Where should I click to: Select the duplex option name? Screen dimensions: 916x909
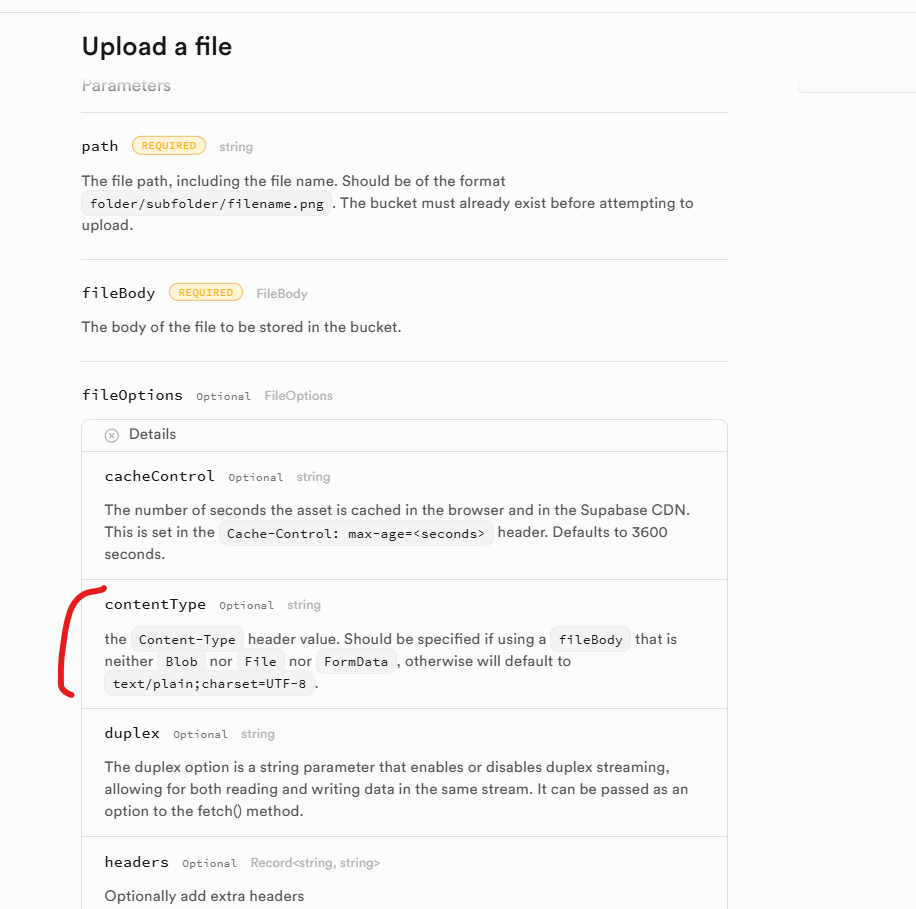pos(132,733)
